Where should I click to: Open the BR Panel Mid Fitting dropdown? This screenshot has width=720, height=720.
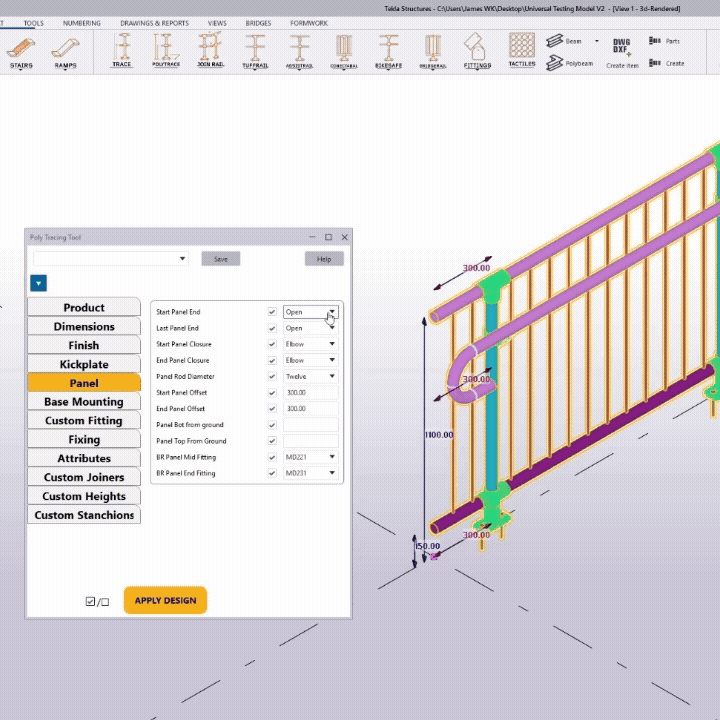coord(311,457)
